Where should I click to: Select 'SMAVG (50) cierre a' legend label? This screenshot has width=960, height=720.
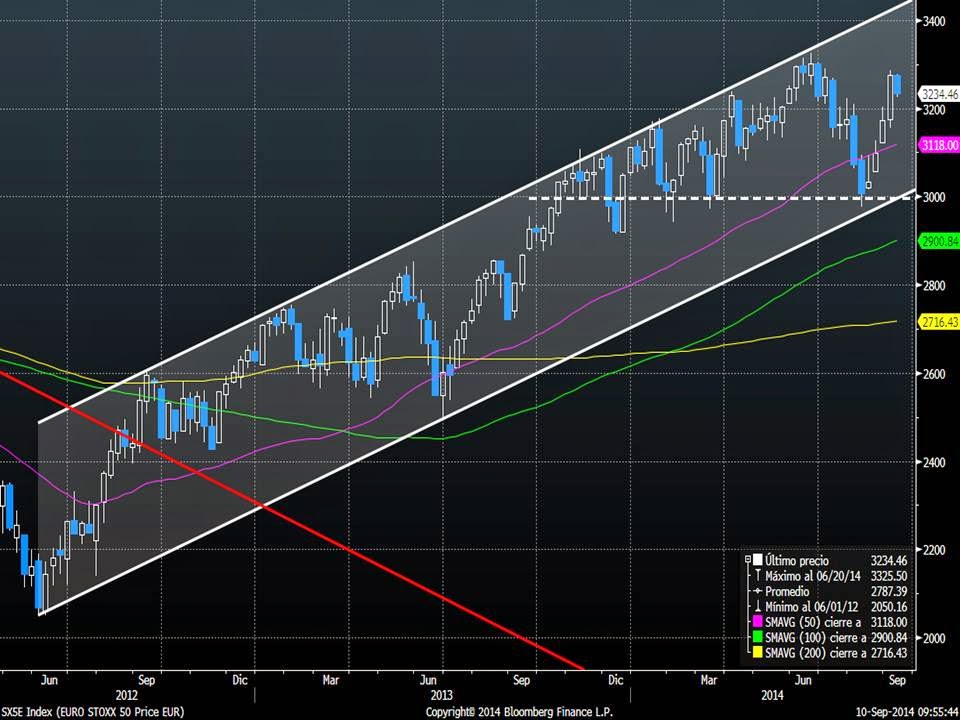click(813, 623)
